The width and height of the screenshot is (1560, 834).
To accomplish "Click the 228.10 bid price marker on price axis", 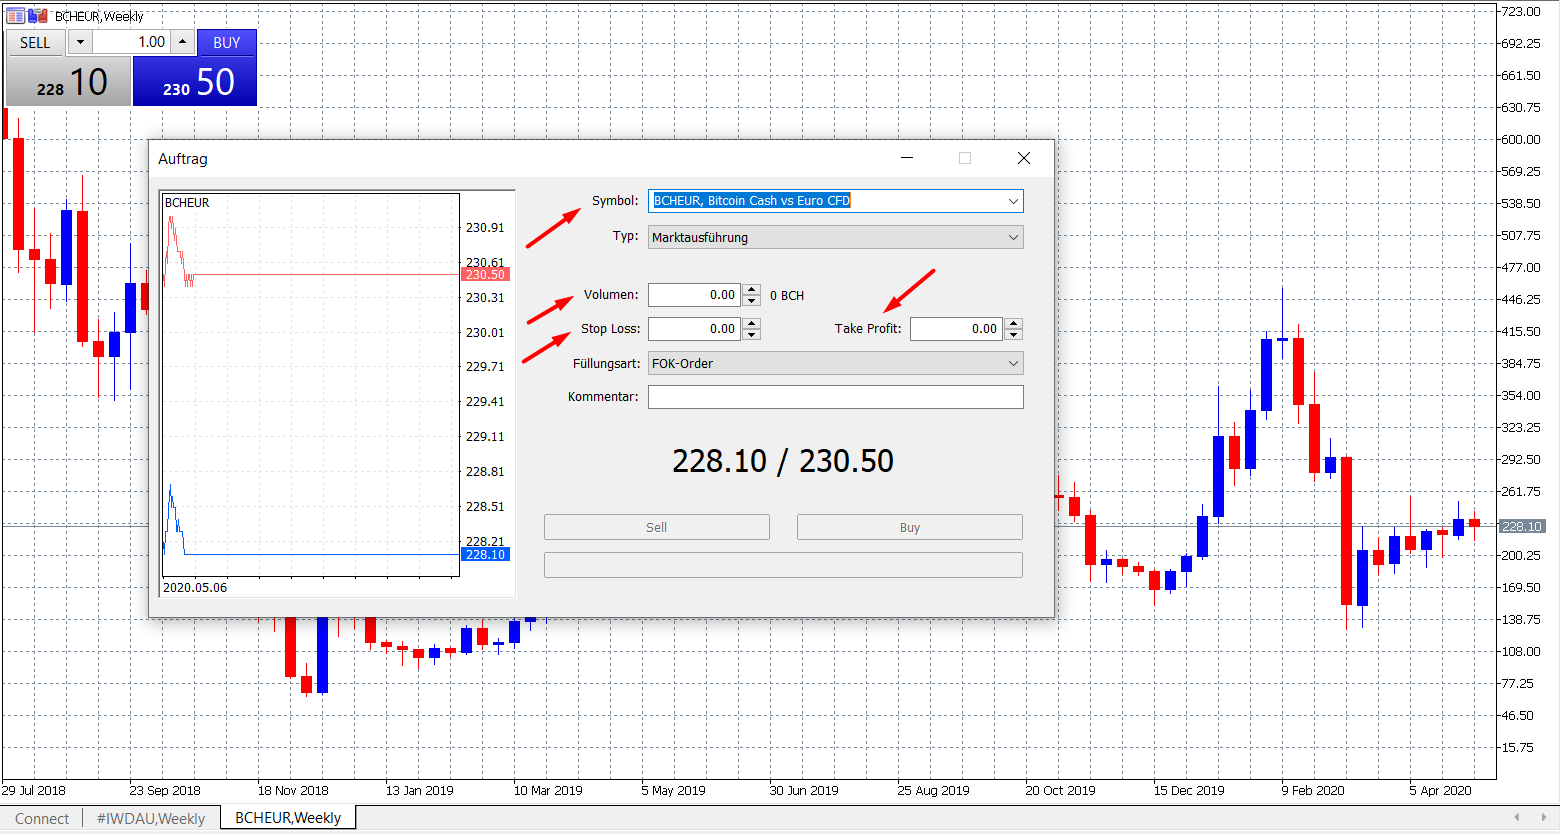I will pos(1521,526).
